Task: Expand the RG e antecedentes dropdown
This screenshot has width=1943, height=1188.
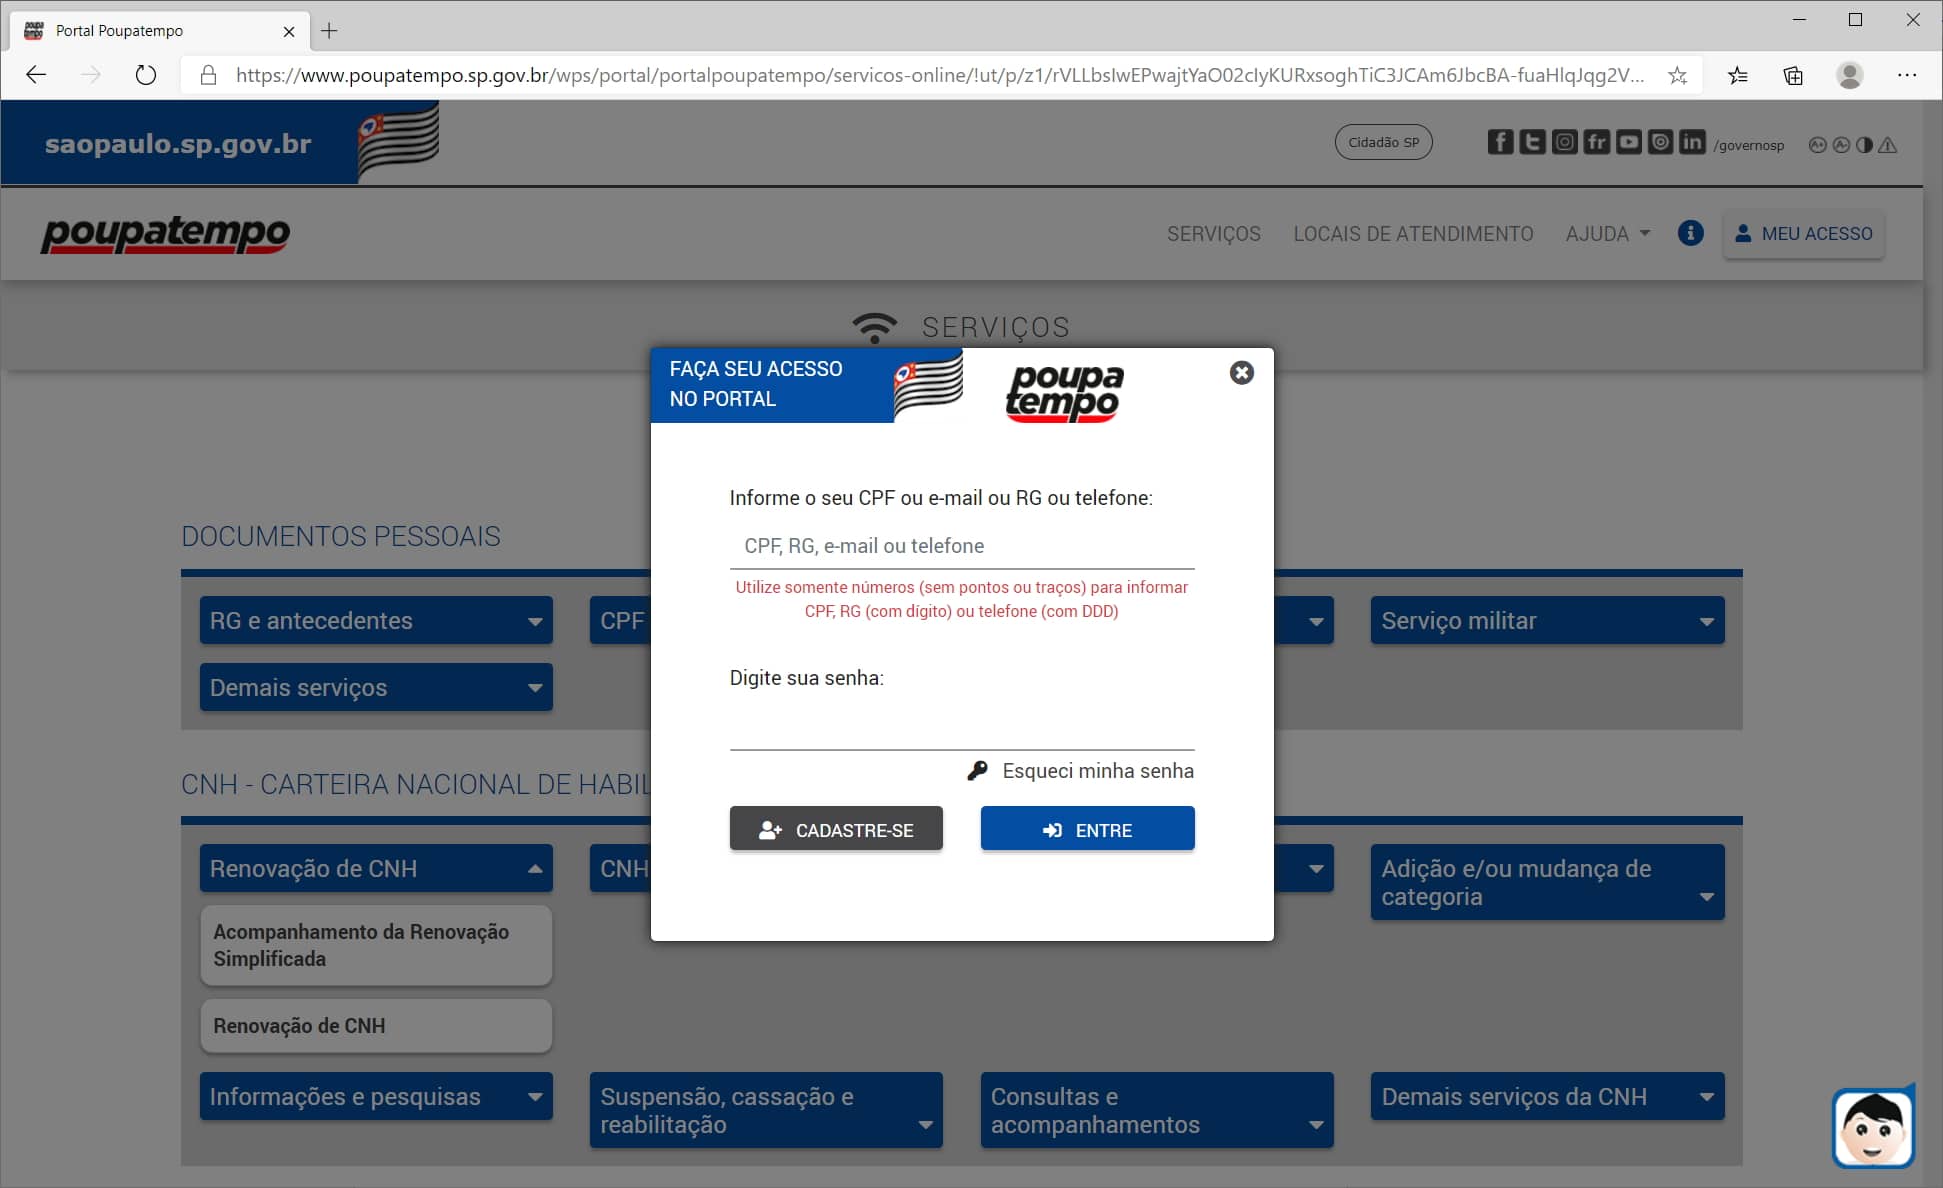Action: click(376, 621)
